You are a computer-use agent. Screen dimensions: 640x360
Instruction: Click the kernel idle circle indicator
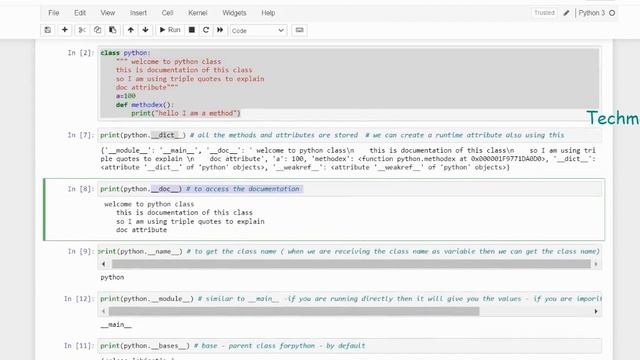(x=612, y=13)
